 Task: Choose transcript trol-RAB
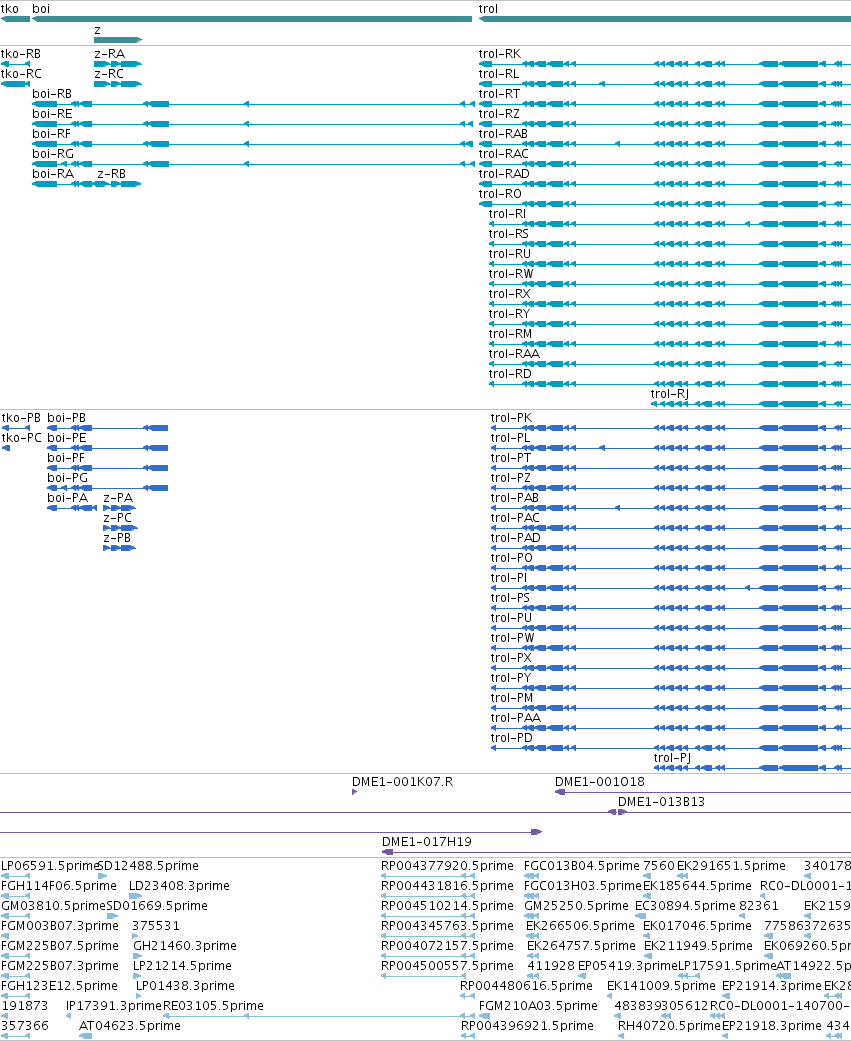(x=503, y=133)
